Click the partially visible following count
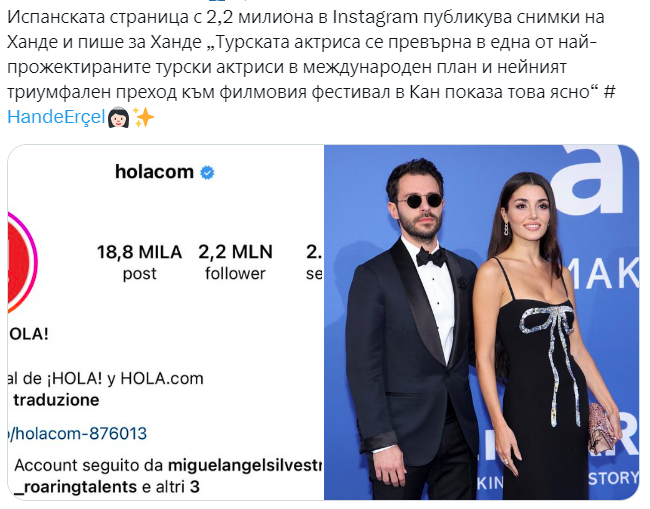650x509 pixels. coord(314,262)
